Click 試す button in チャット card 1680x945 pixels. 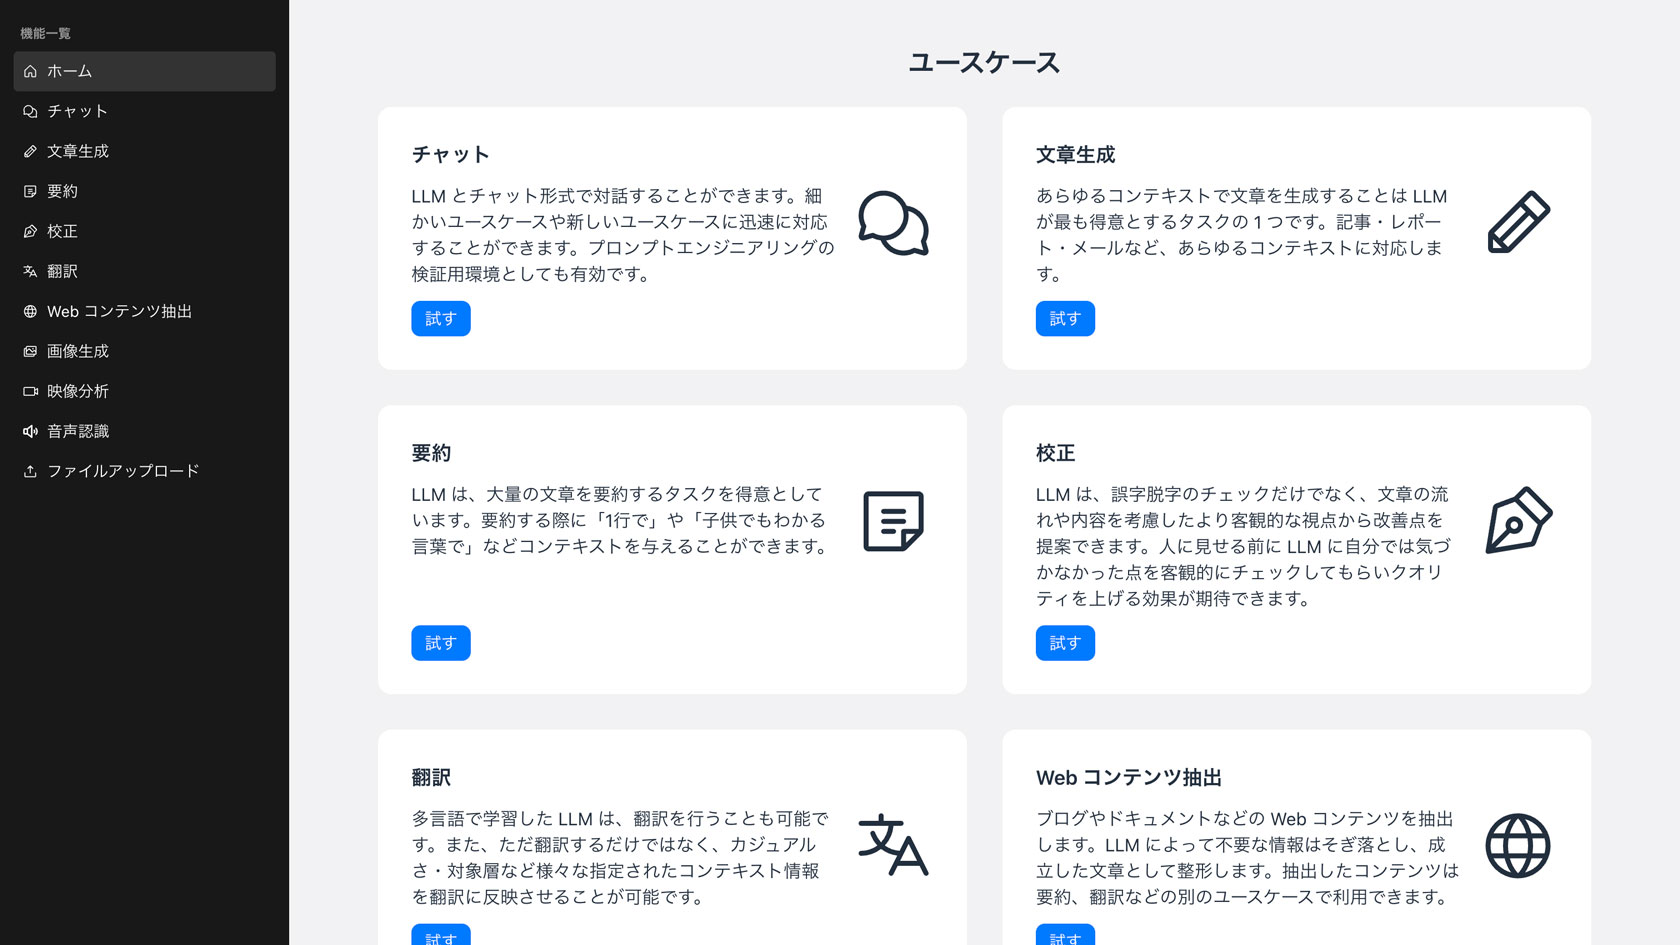(441, 319)
